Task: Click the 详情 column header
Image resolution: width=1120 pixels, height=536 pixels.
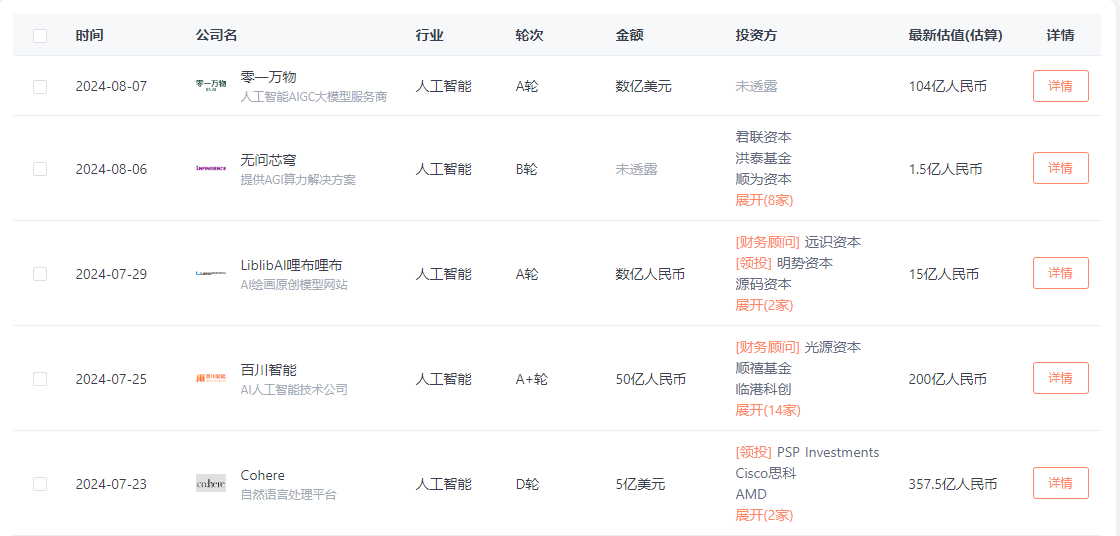Action: coord(1061,36)
